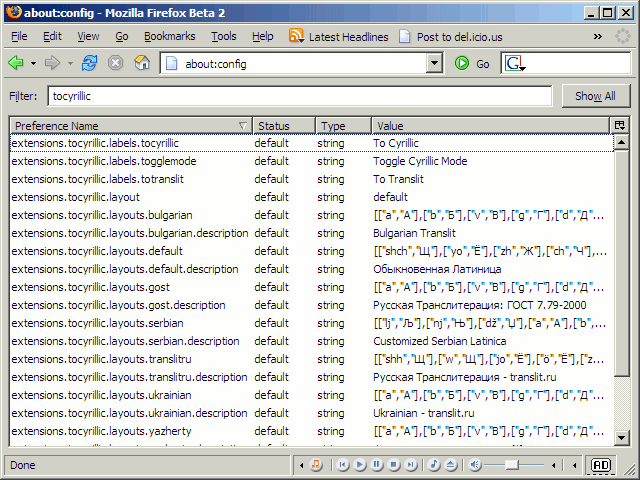The width and height of the screenshot is (640, 480).
Task: Select extensions.tocyrillic.layouts.bulgarian.description row
Action: coord(312,233)
